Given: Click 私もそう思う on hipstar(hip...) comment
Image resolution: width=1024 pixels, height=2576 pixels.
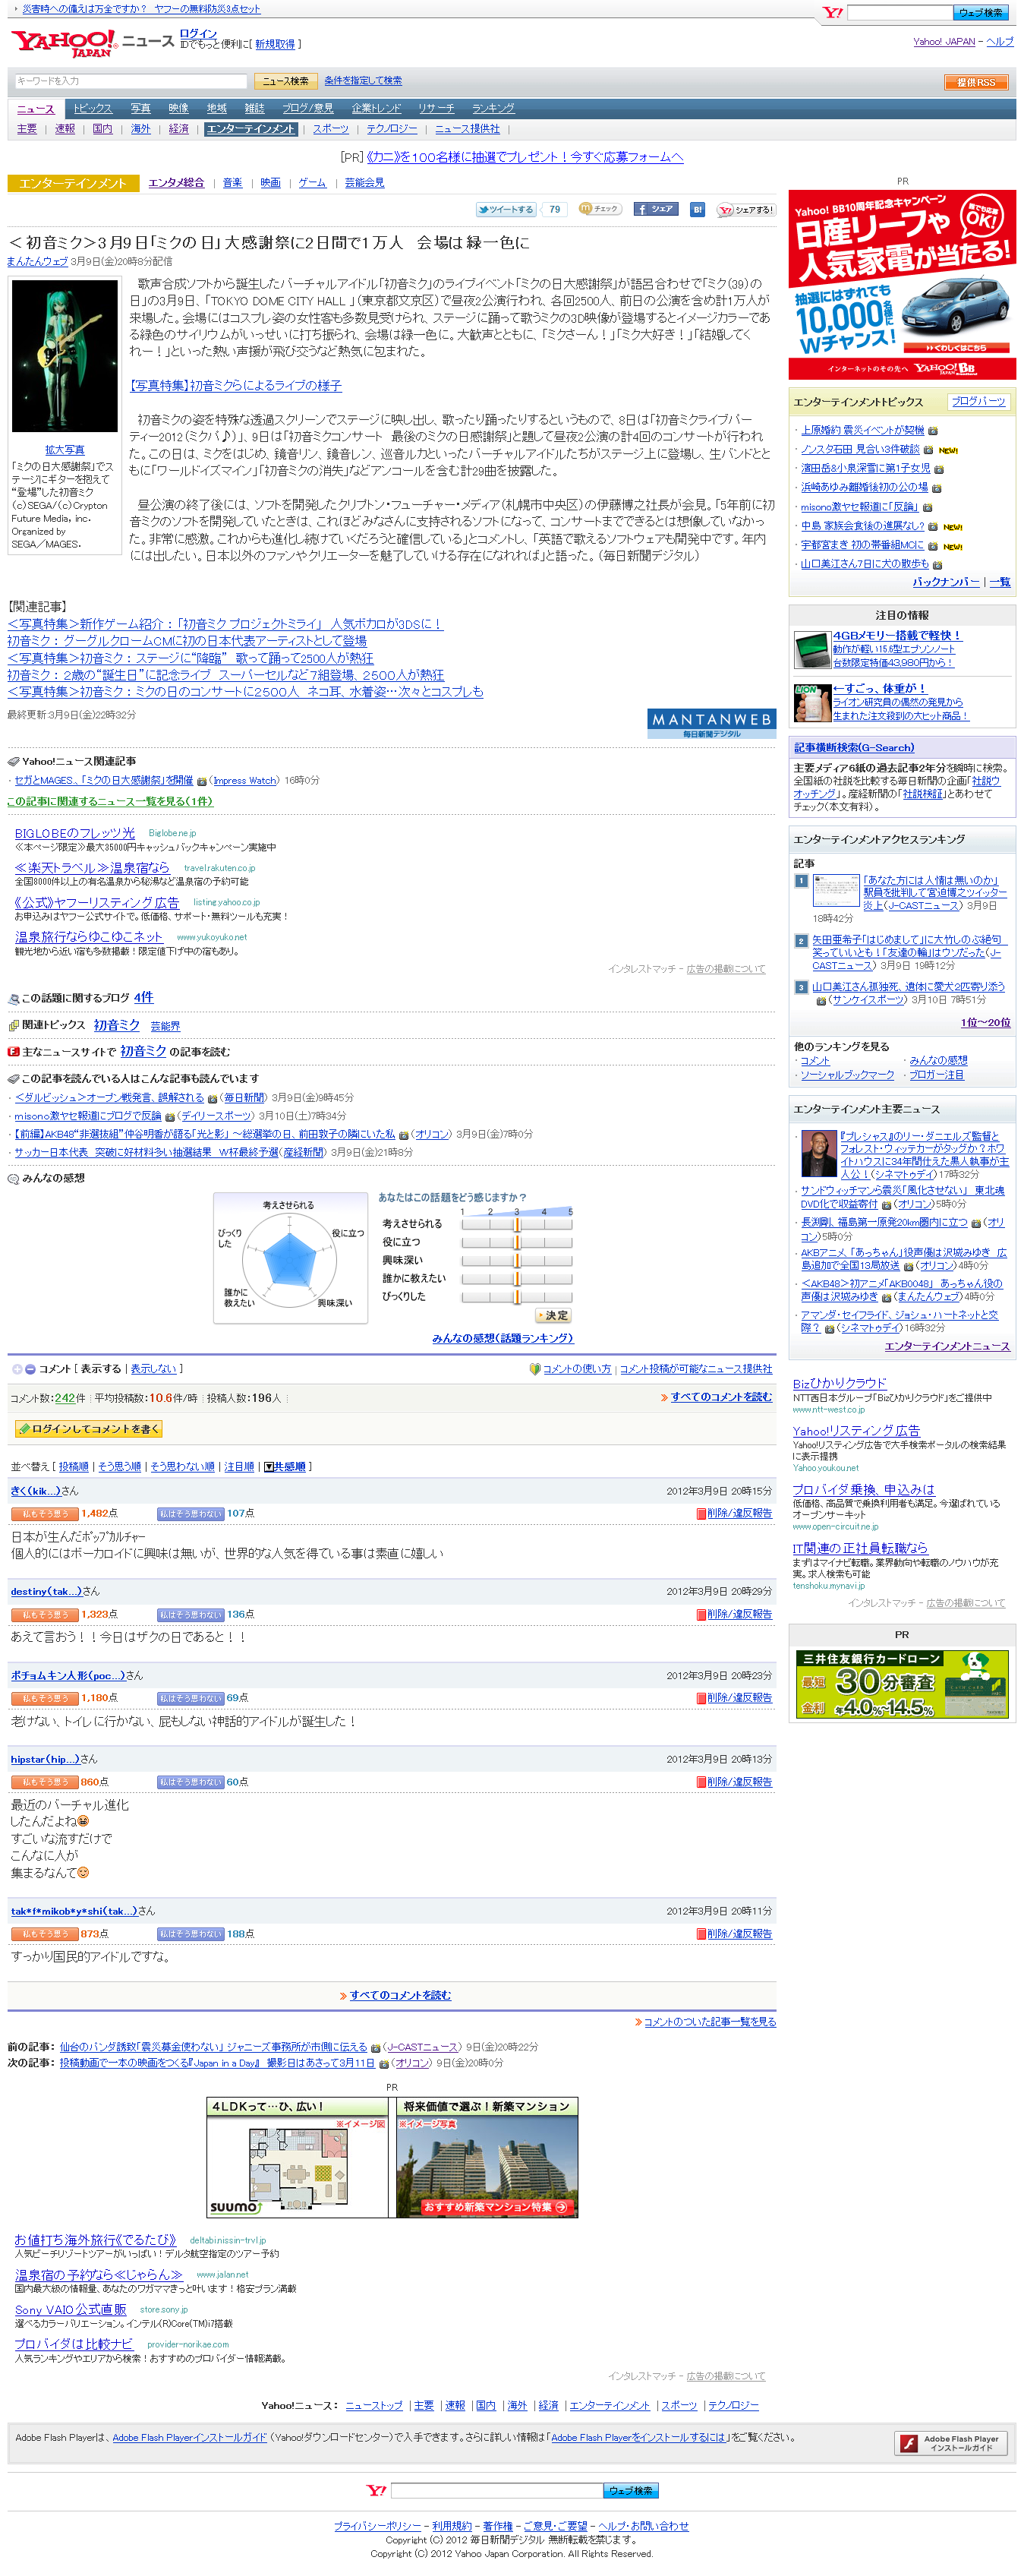Looking at the screenshot, I should 45,1782.
